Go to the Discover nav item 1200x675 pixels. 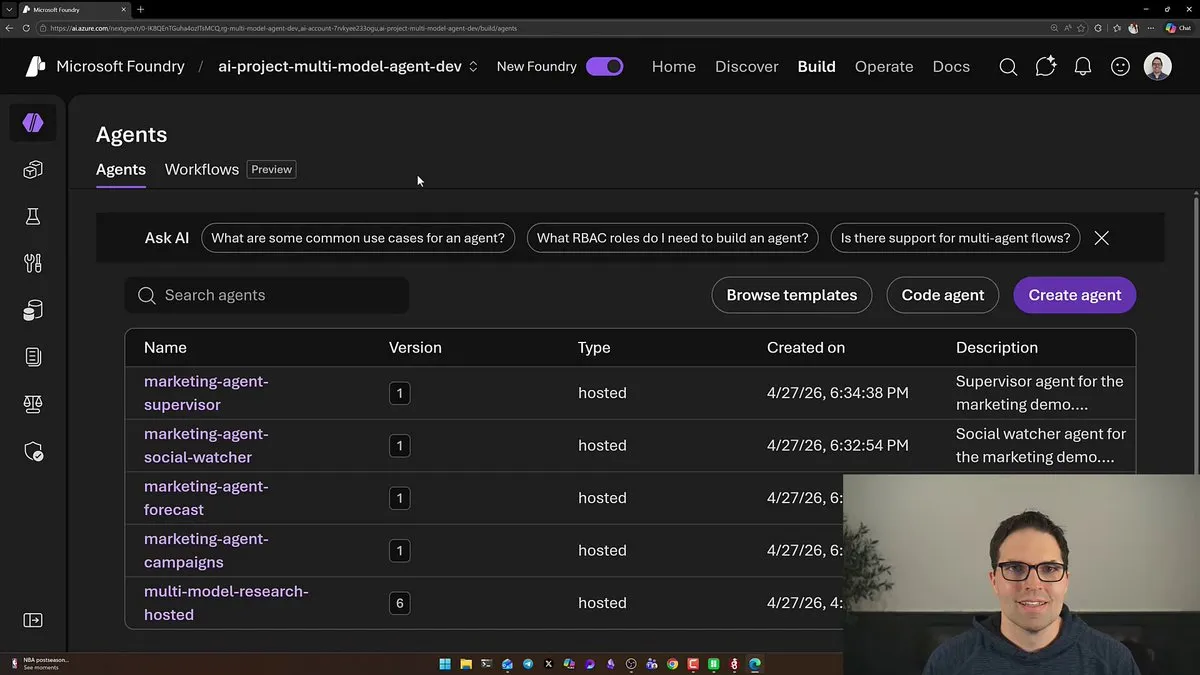(x=747, y=67)
